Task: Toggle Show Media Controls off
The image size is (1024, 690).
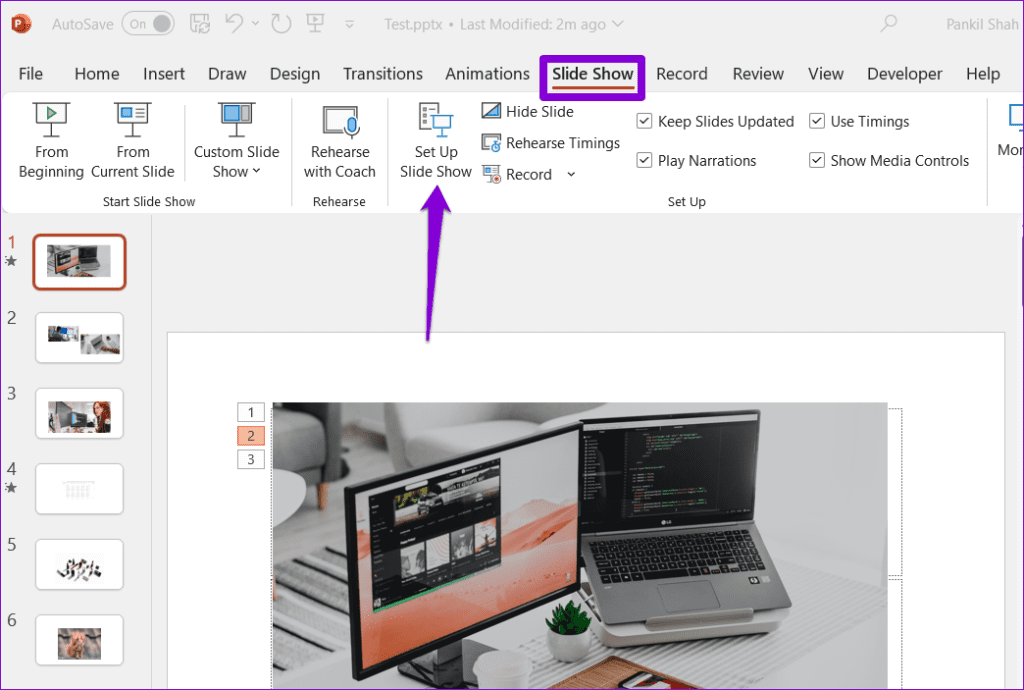Action: coord(817,160)
